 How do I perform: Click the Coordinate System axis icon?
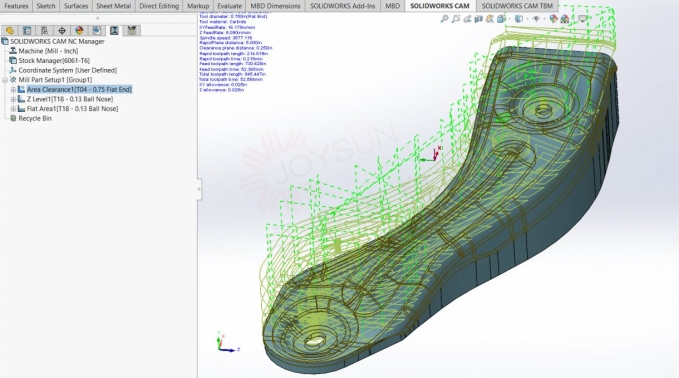click(x=13, y=70)
